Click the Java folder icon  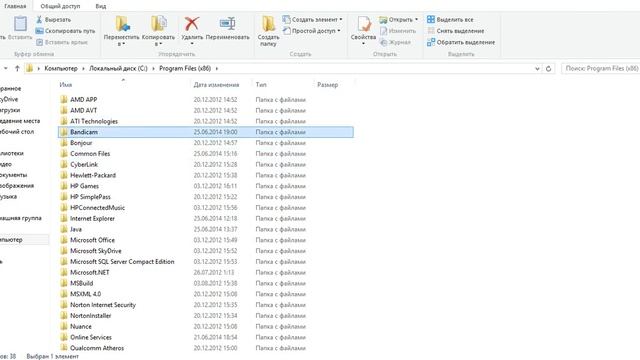pyautogui.click(x=64, y=229)
